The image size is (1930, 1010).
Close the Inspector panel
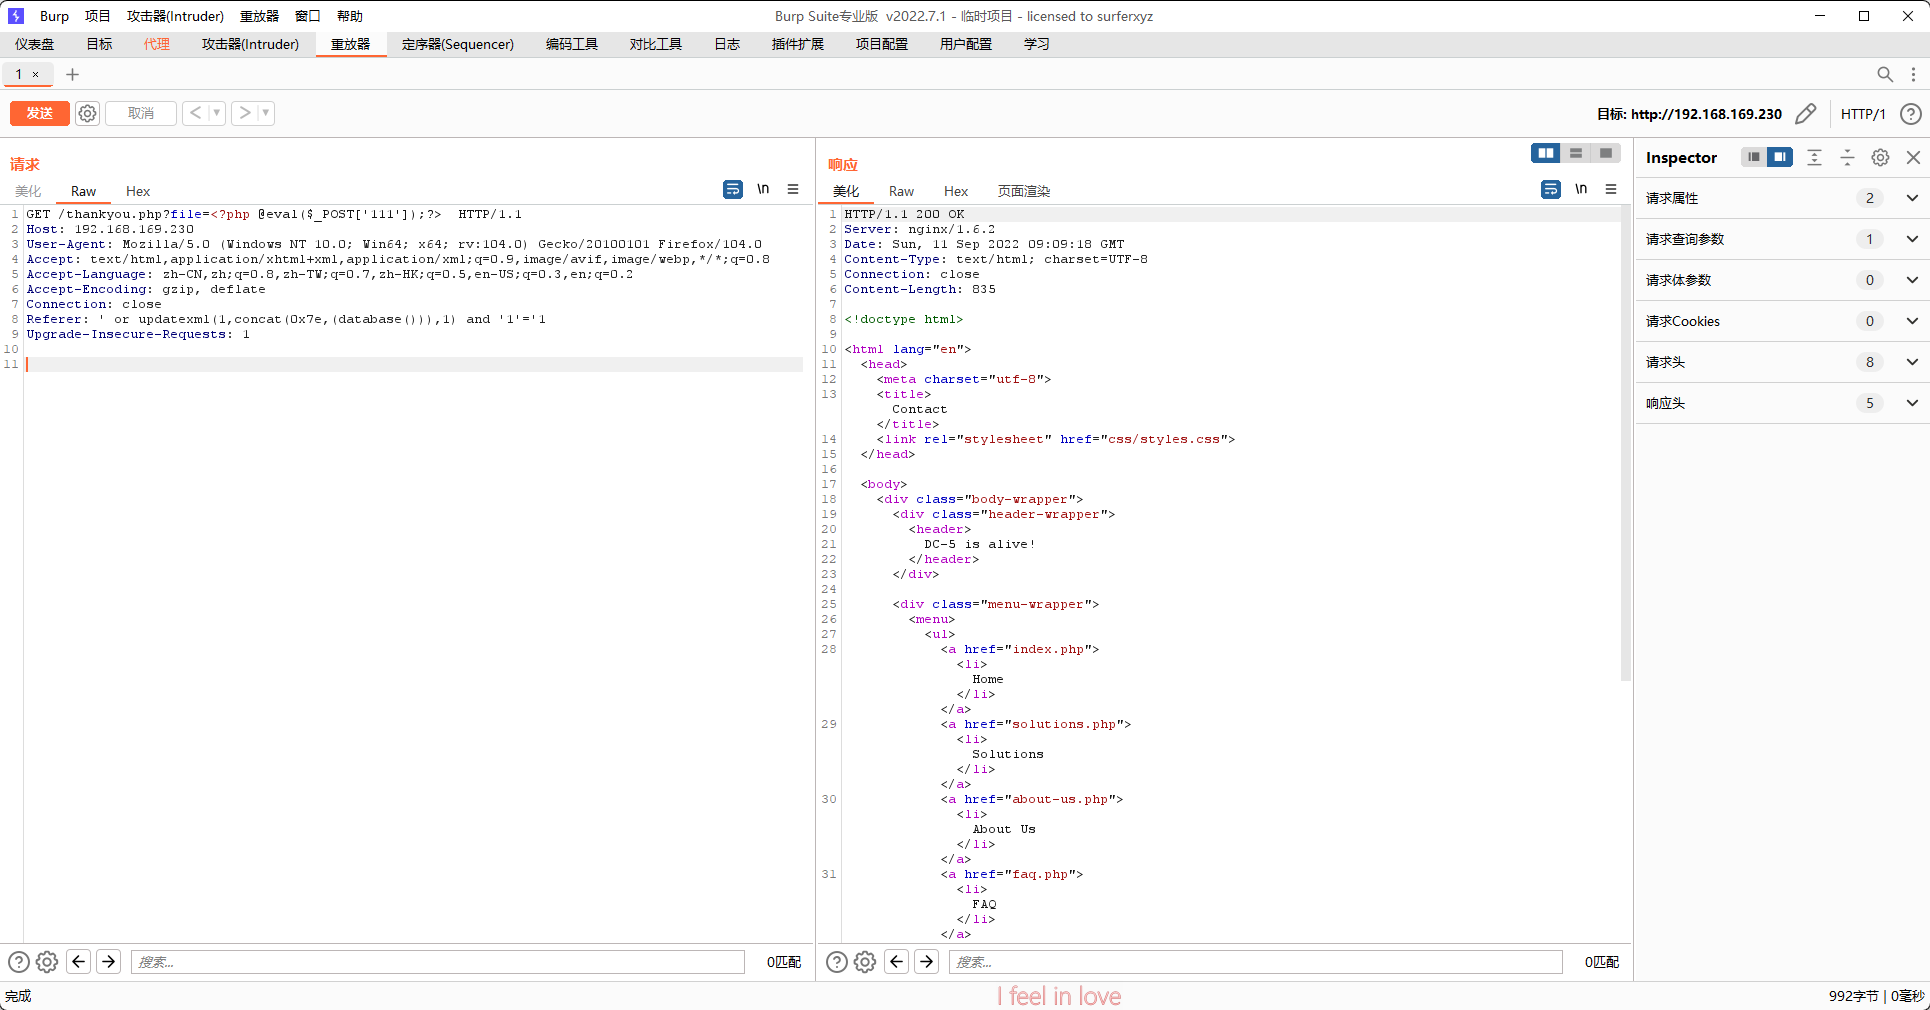coord(1913,157)
